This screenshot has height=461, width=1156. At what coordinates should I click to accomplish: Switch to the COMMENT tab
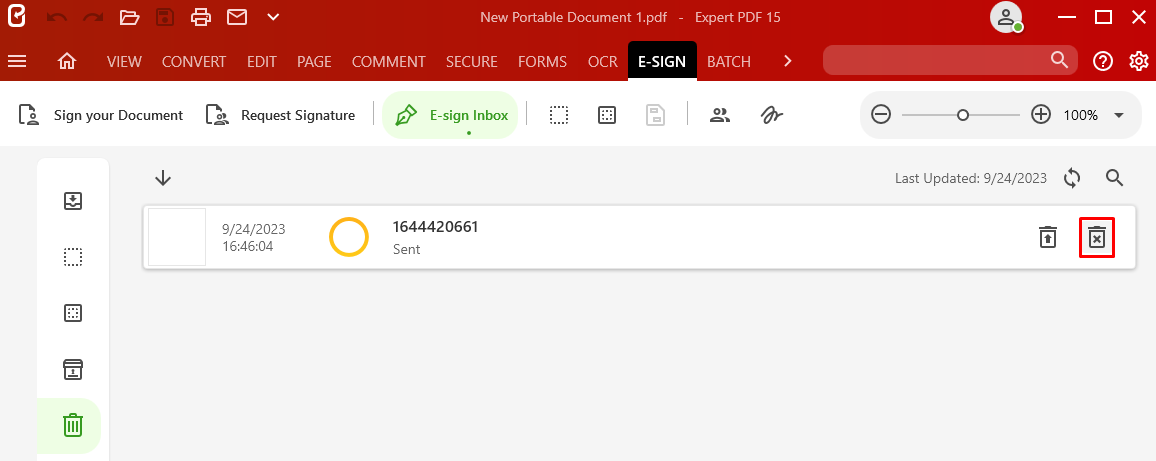(x=389, y=61)
